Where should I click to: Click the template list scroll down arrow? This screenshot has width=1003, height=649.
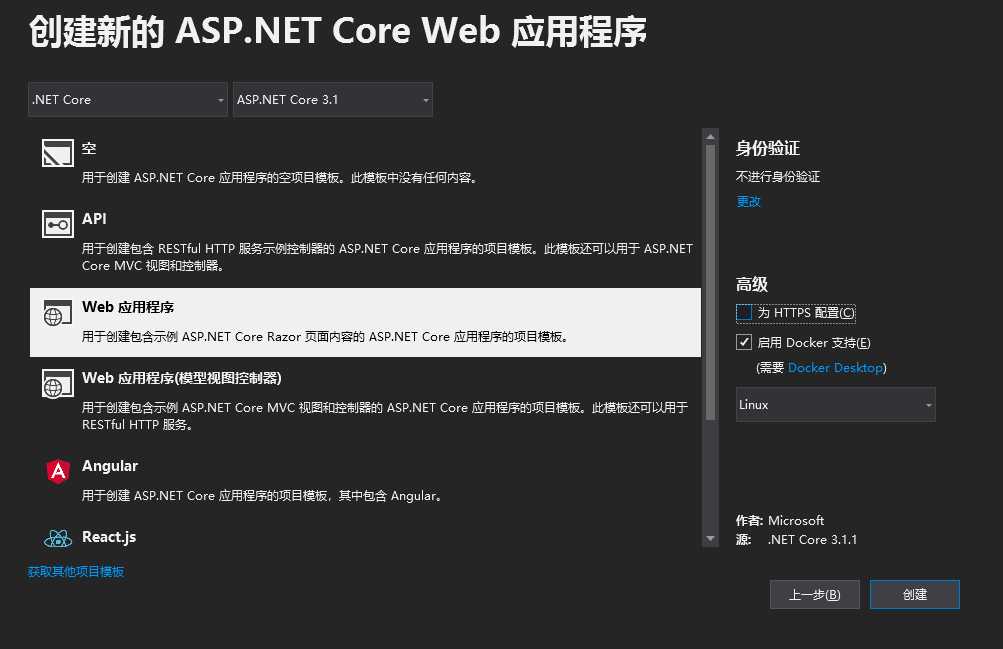(x=710, y=539)
